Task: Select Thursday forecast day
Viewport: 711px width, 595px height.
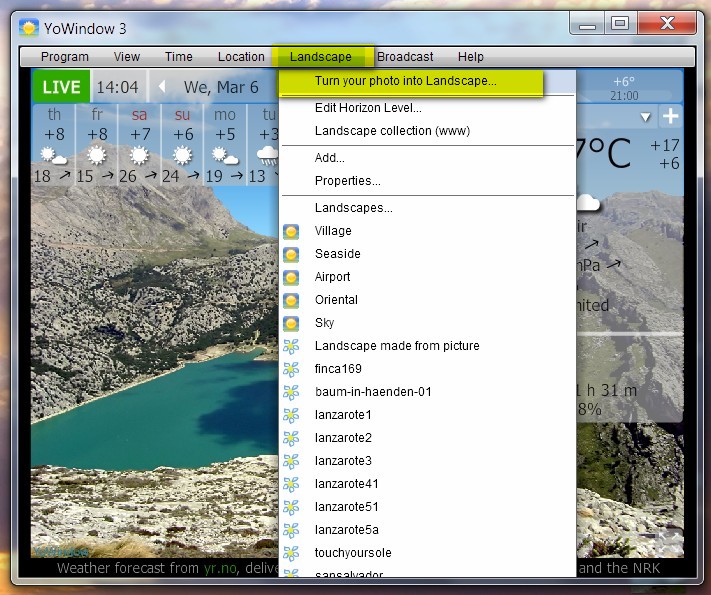Action: (54, 145)
